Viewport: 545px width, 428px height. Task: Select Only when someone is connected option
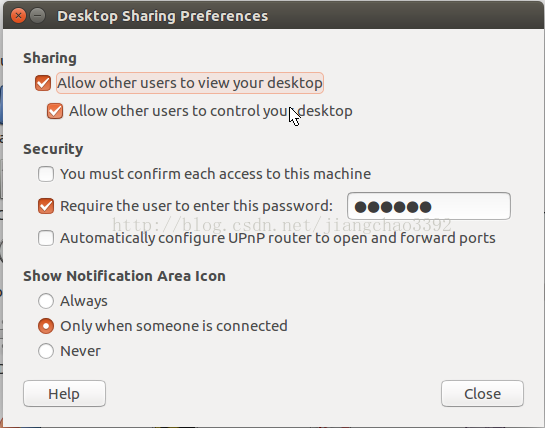pyautogui.click(x=46, y=326)
